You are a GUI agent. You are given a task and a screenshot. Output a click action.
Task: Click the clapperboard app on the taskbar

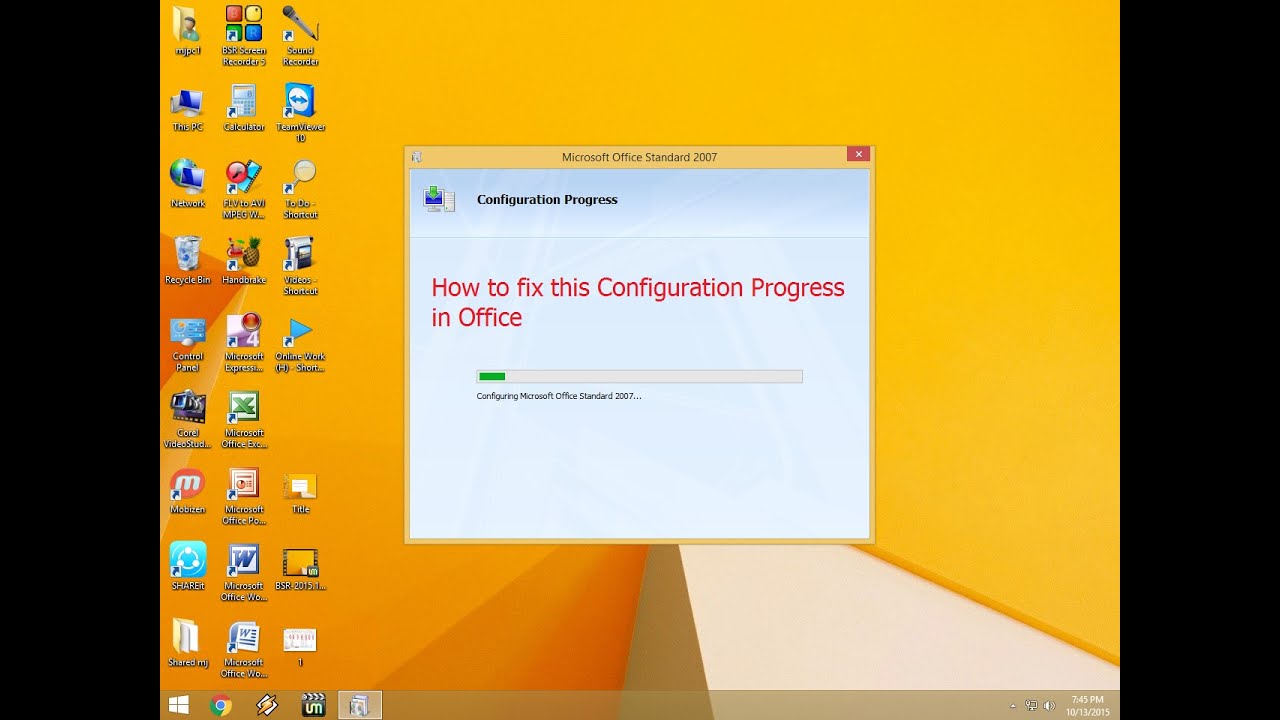click(313, 705)
